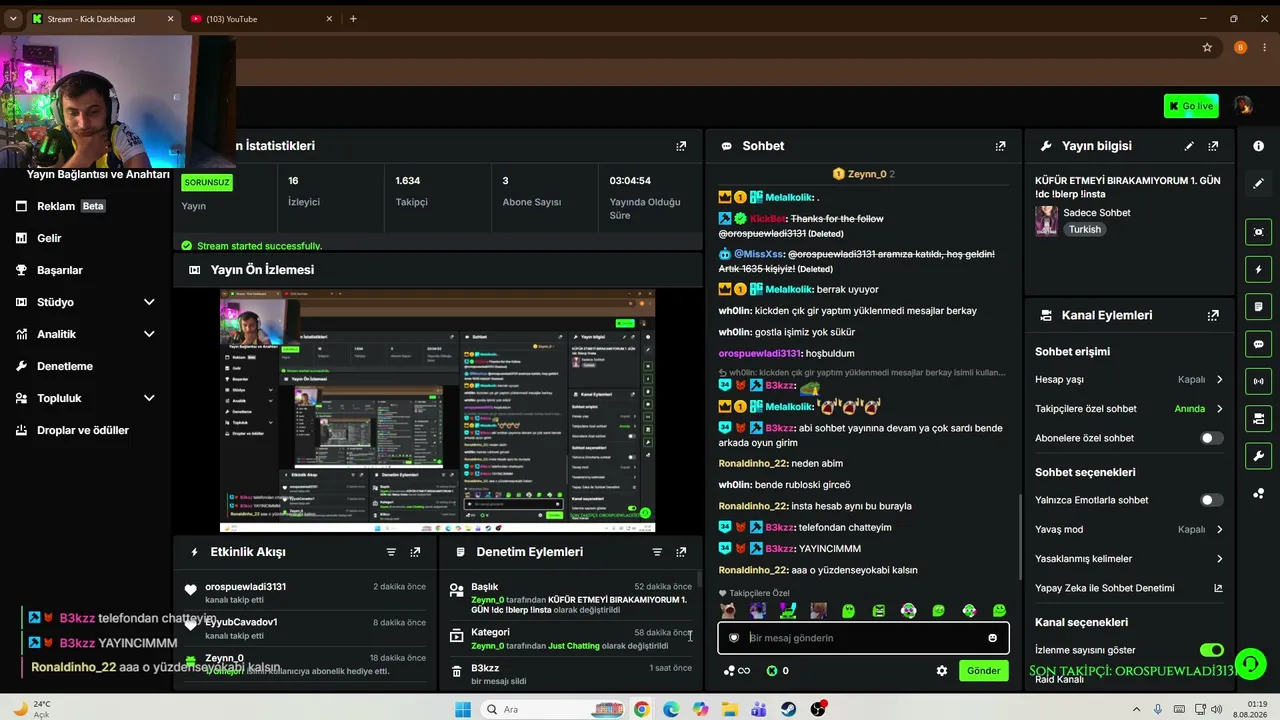Viewport: 1280px width, 720px height.
Task: Open the profile avatar menu
Action: (1243, 106)
